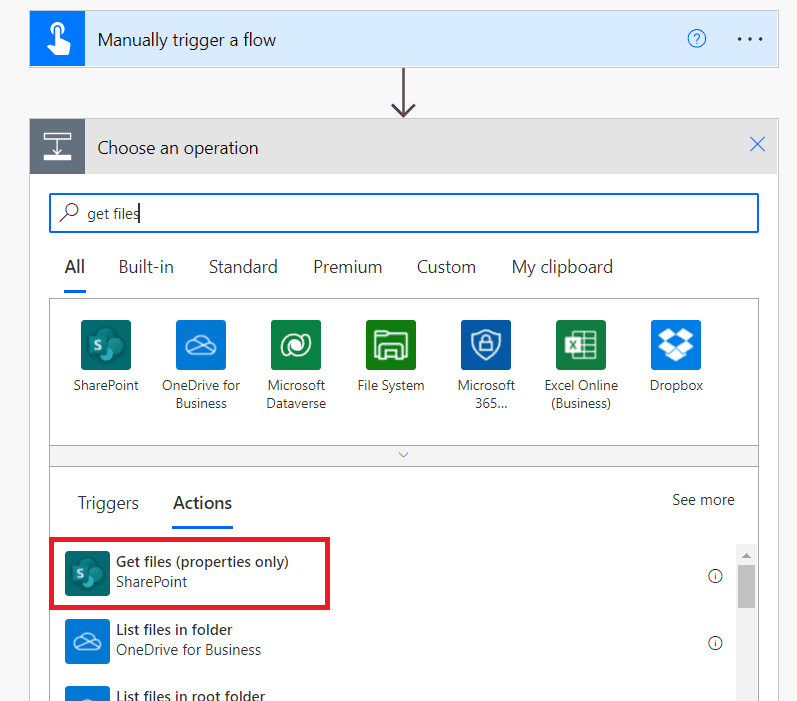The height and width of the screenshot is (701, 797).
Task: Select the SharePoint connector icon
Action: click(106, 345)
